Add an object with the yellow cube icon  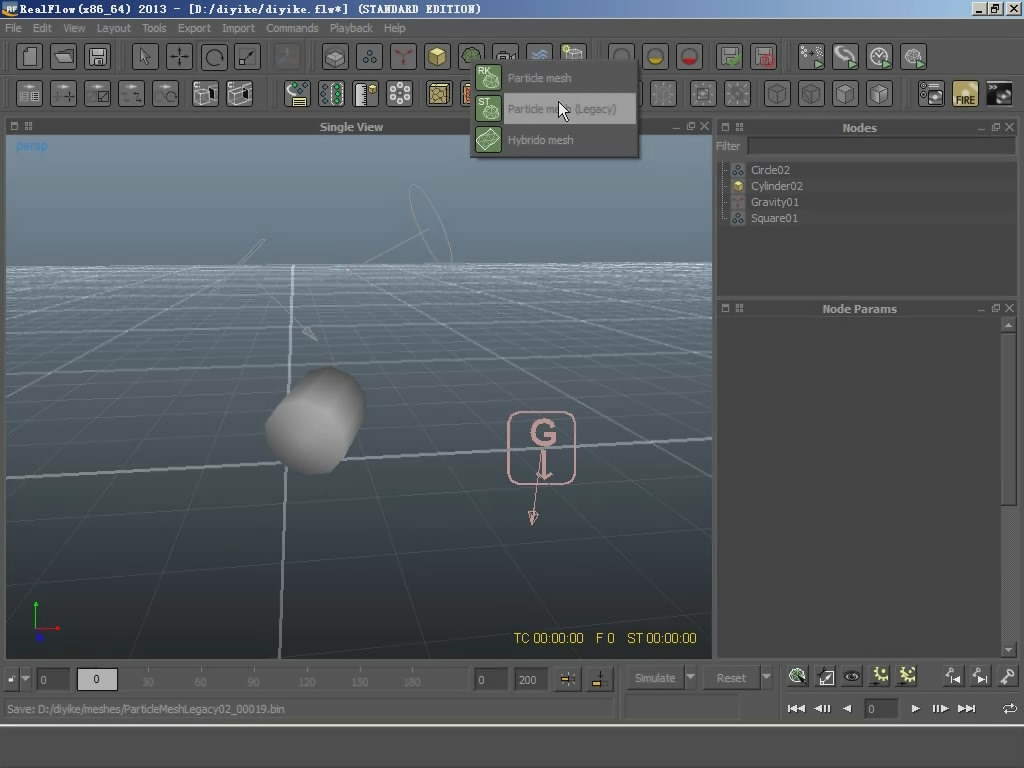437,57
